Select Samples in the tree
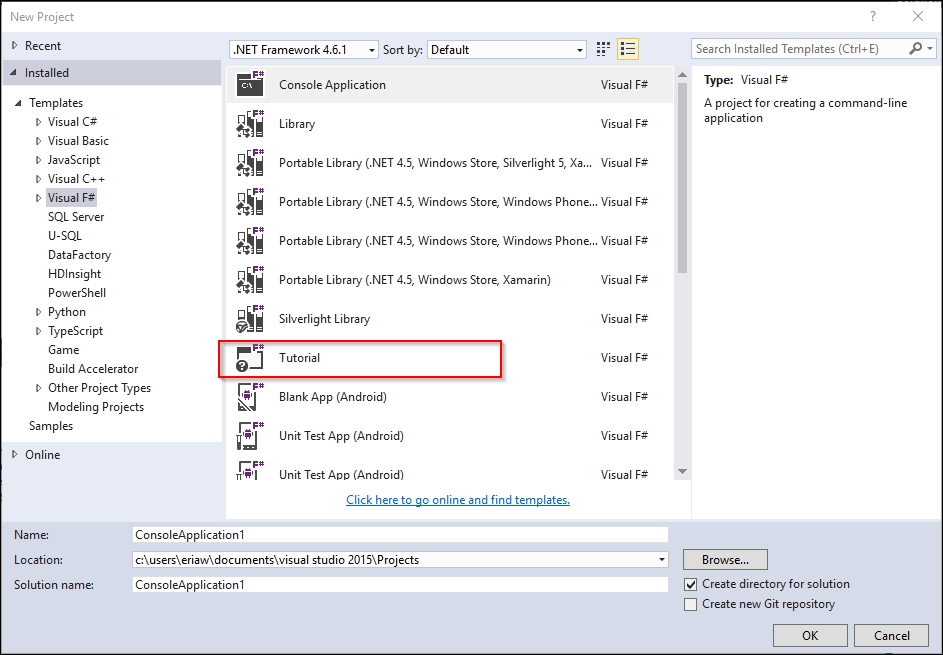Screen dimensions: 943x655 coord(51,426)
